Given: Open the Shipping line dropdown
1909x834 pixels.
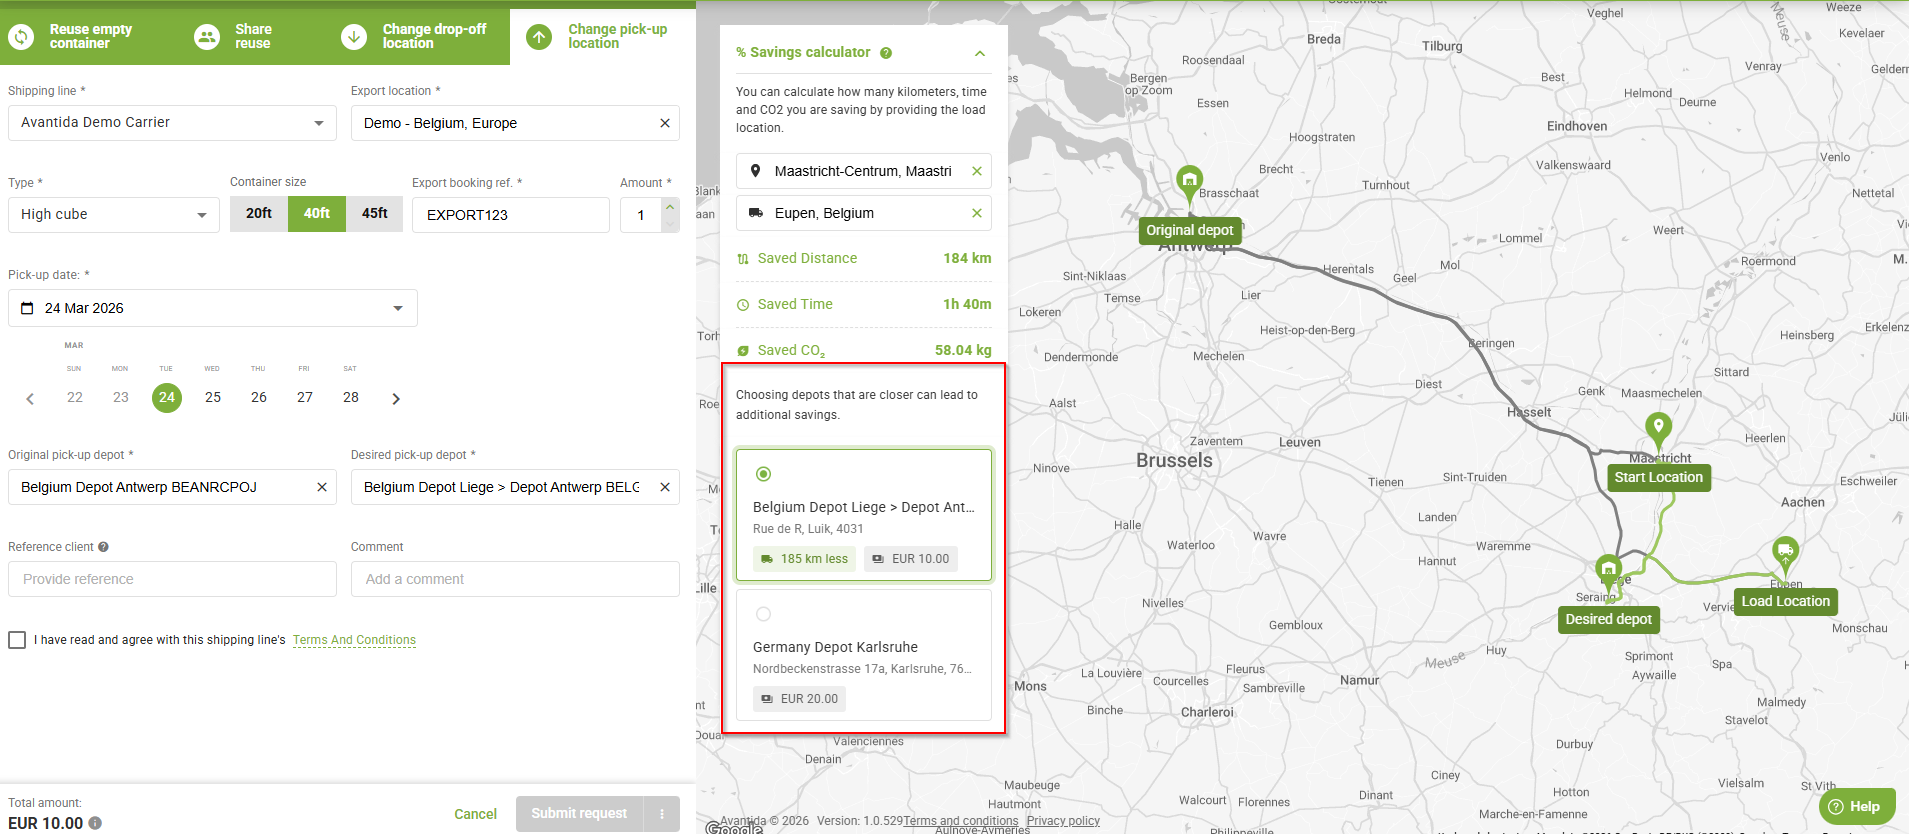Looking at the screenshot, I should tap(172, 123).
